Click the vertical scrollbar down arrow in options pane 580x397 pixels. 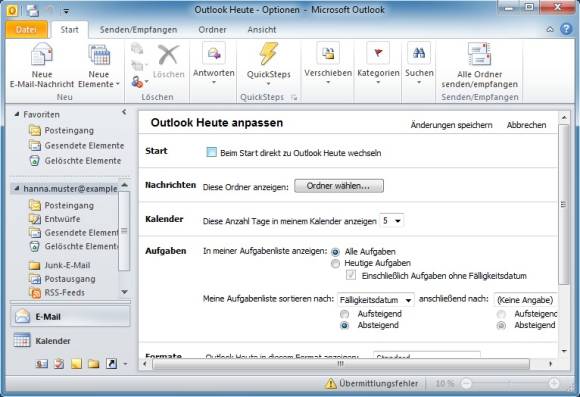pos(564,351)
